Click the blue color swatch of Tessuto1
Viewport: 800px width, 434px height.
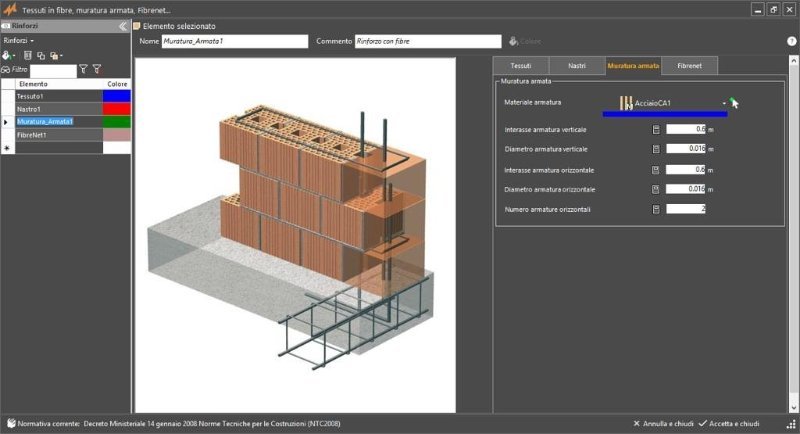point(117,97)
